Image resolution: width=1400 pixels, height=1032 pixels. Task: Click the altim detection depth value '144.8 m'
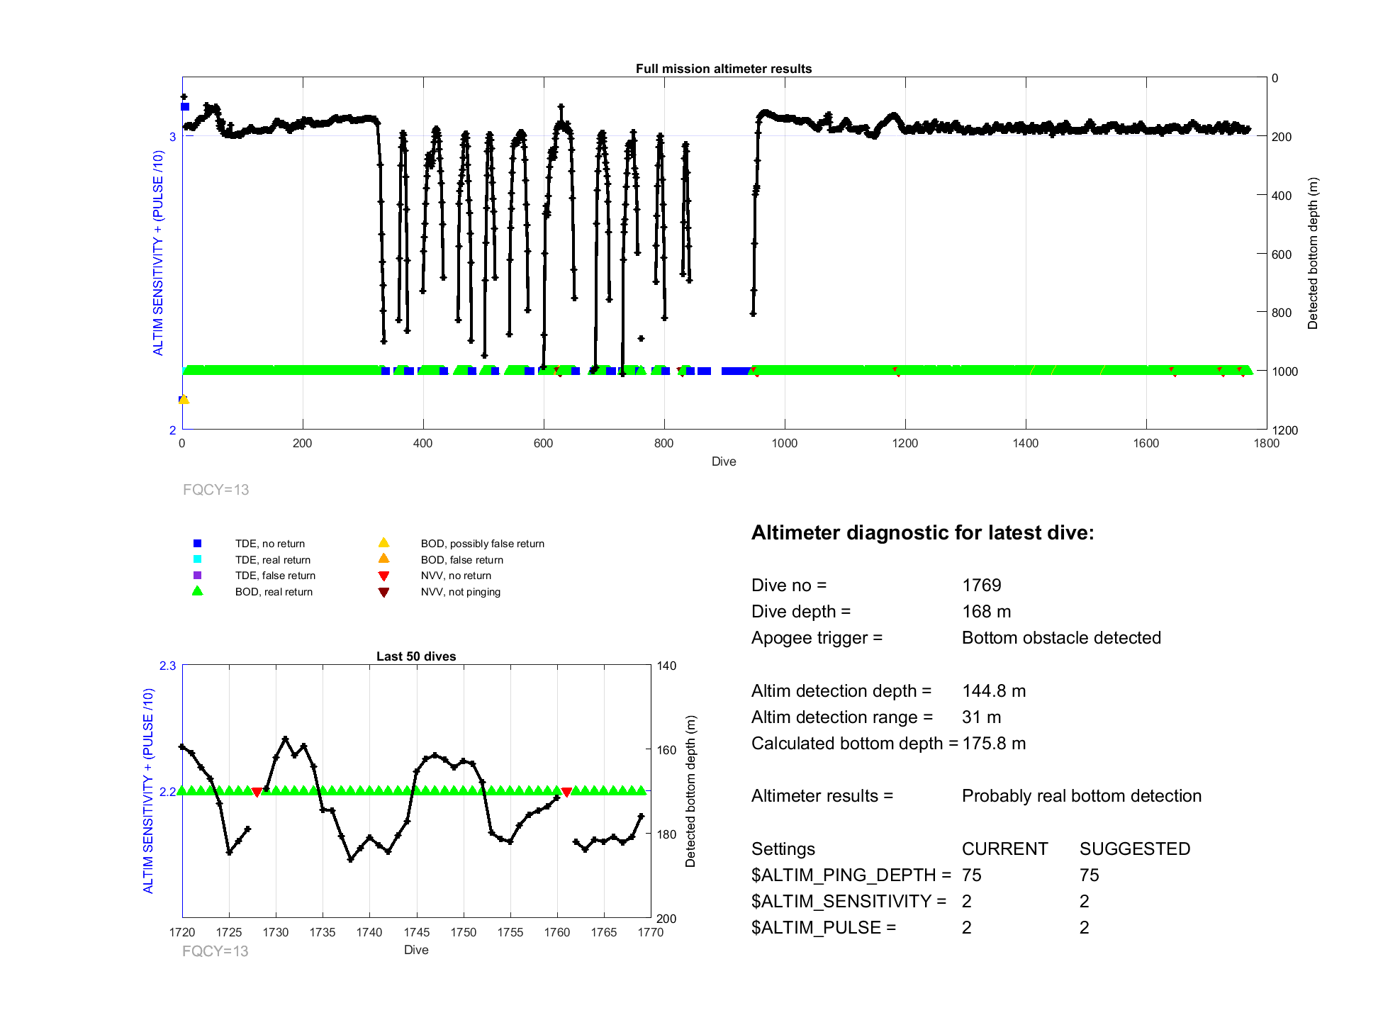[994, 691]
